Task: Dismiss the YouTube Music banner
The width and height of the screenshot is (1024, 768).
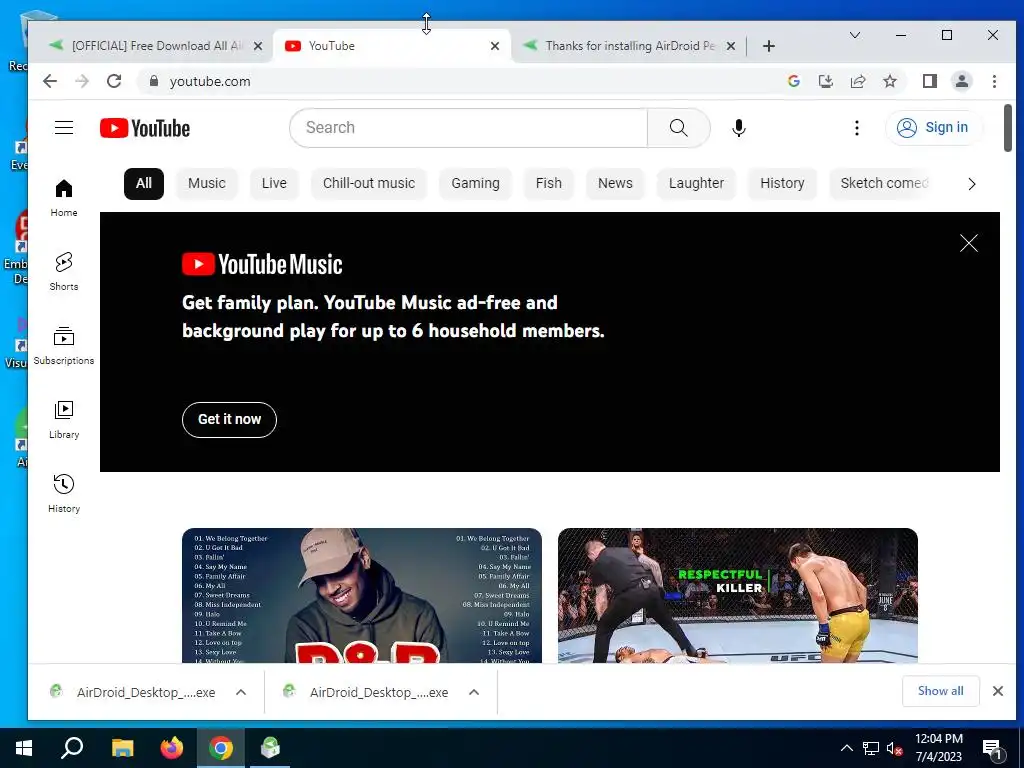Action: pyautogui.click(x=969, y=243)
